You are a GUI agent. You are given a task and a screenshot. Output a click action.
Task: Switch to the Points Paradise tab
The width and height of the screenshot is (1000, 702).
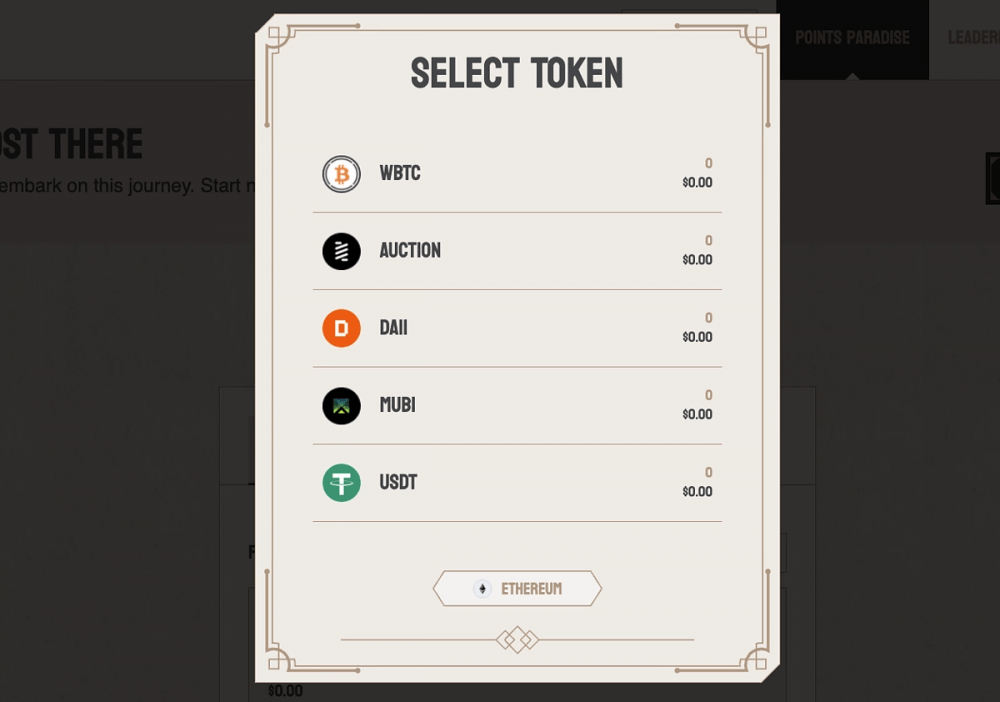coord(852,38)
